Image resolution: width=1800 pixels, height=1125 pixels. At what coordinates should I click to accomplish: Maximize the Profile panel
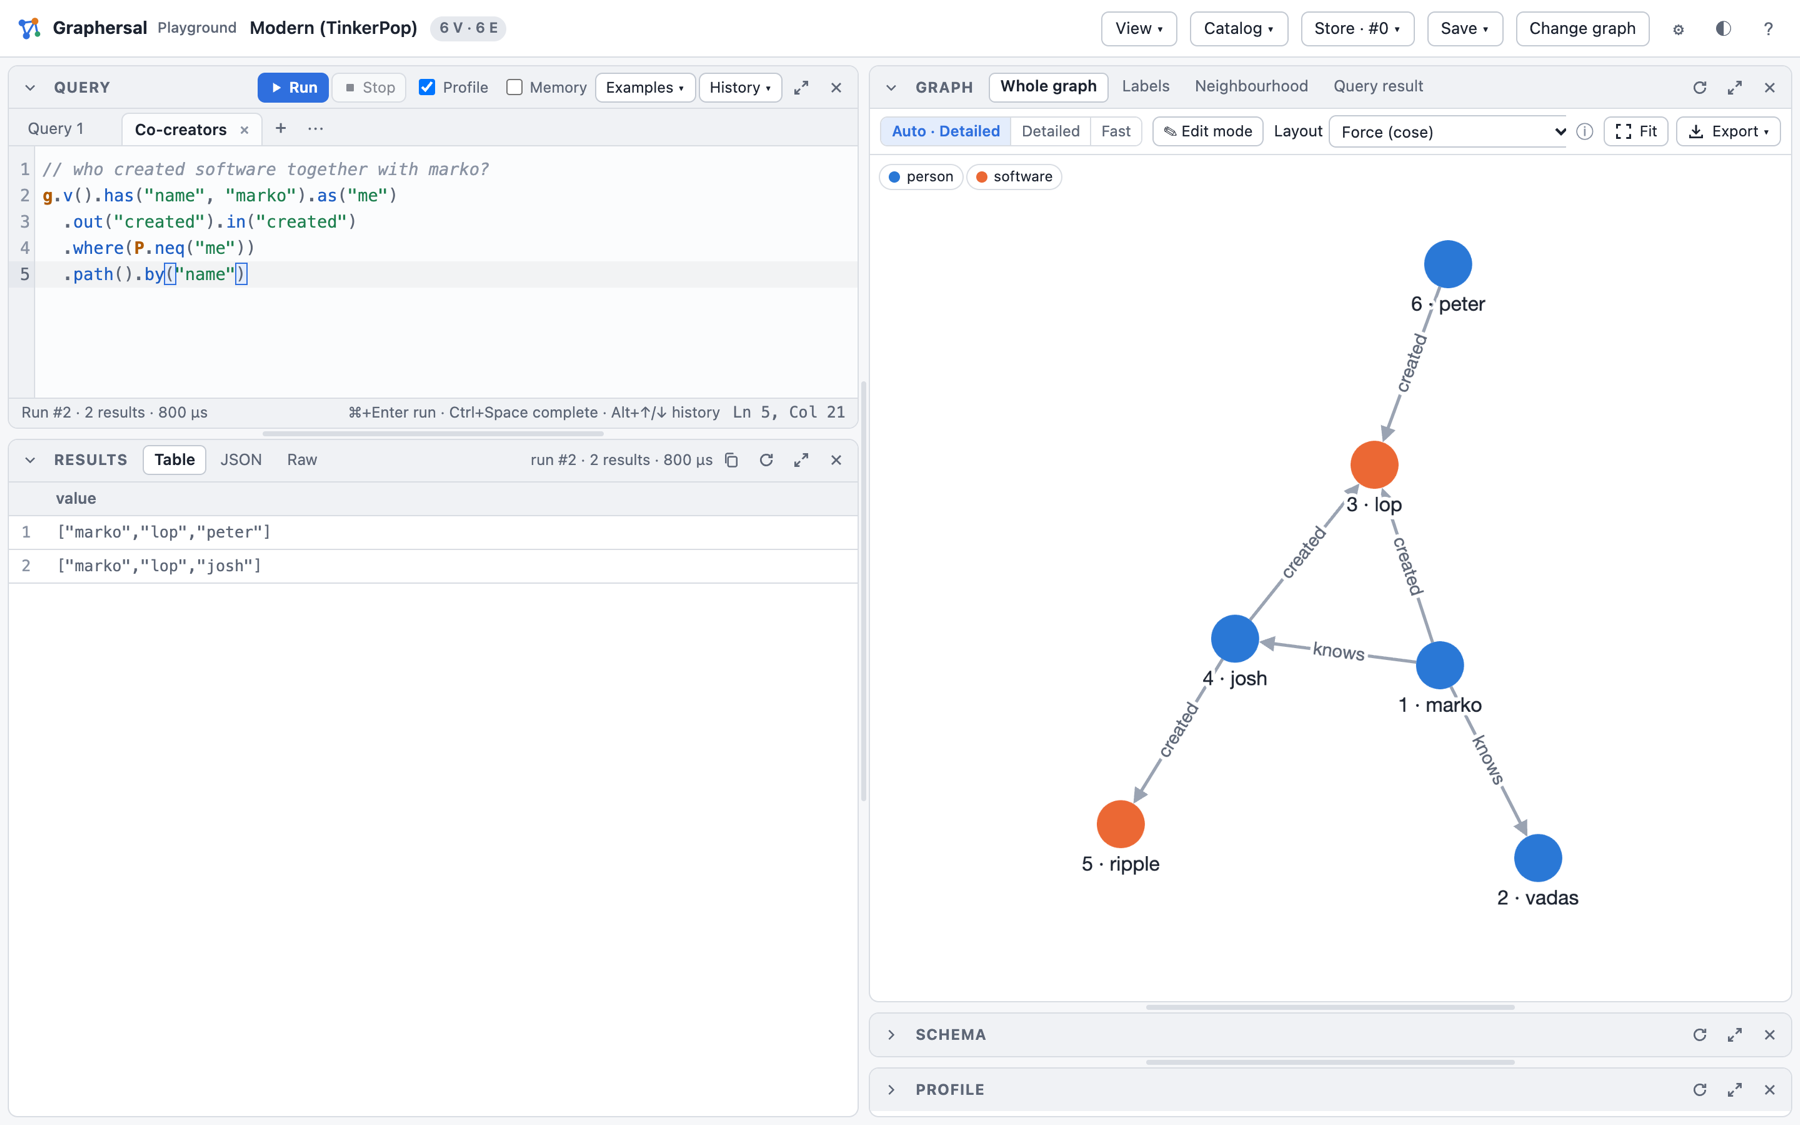(1735, 1090)
